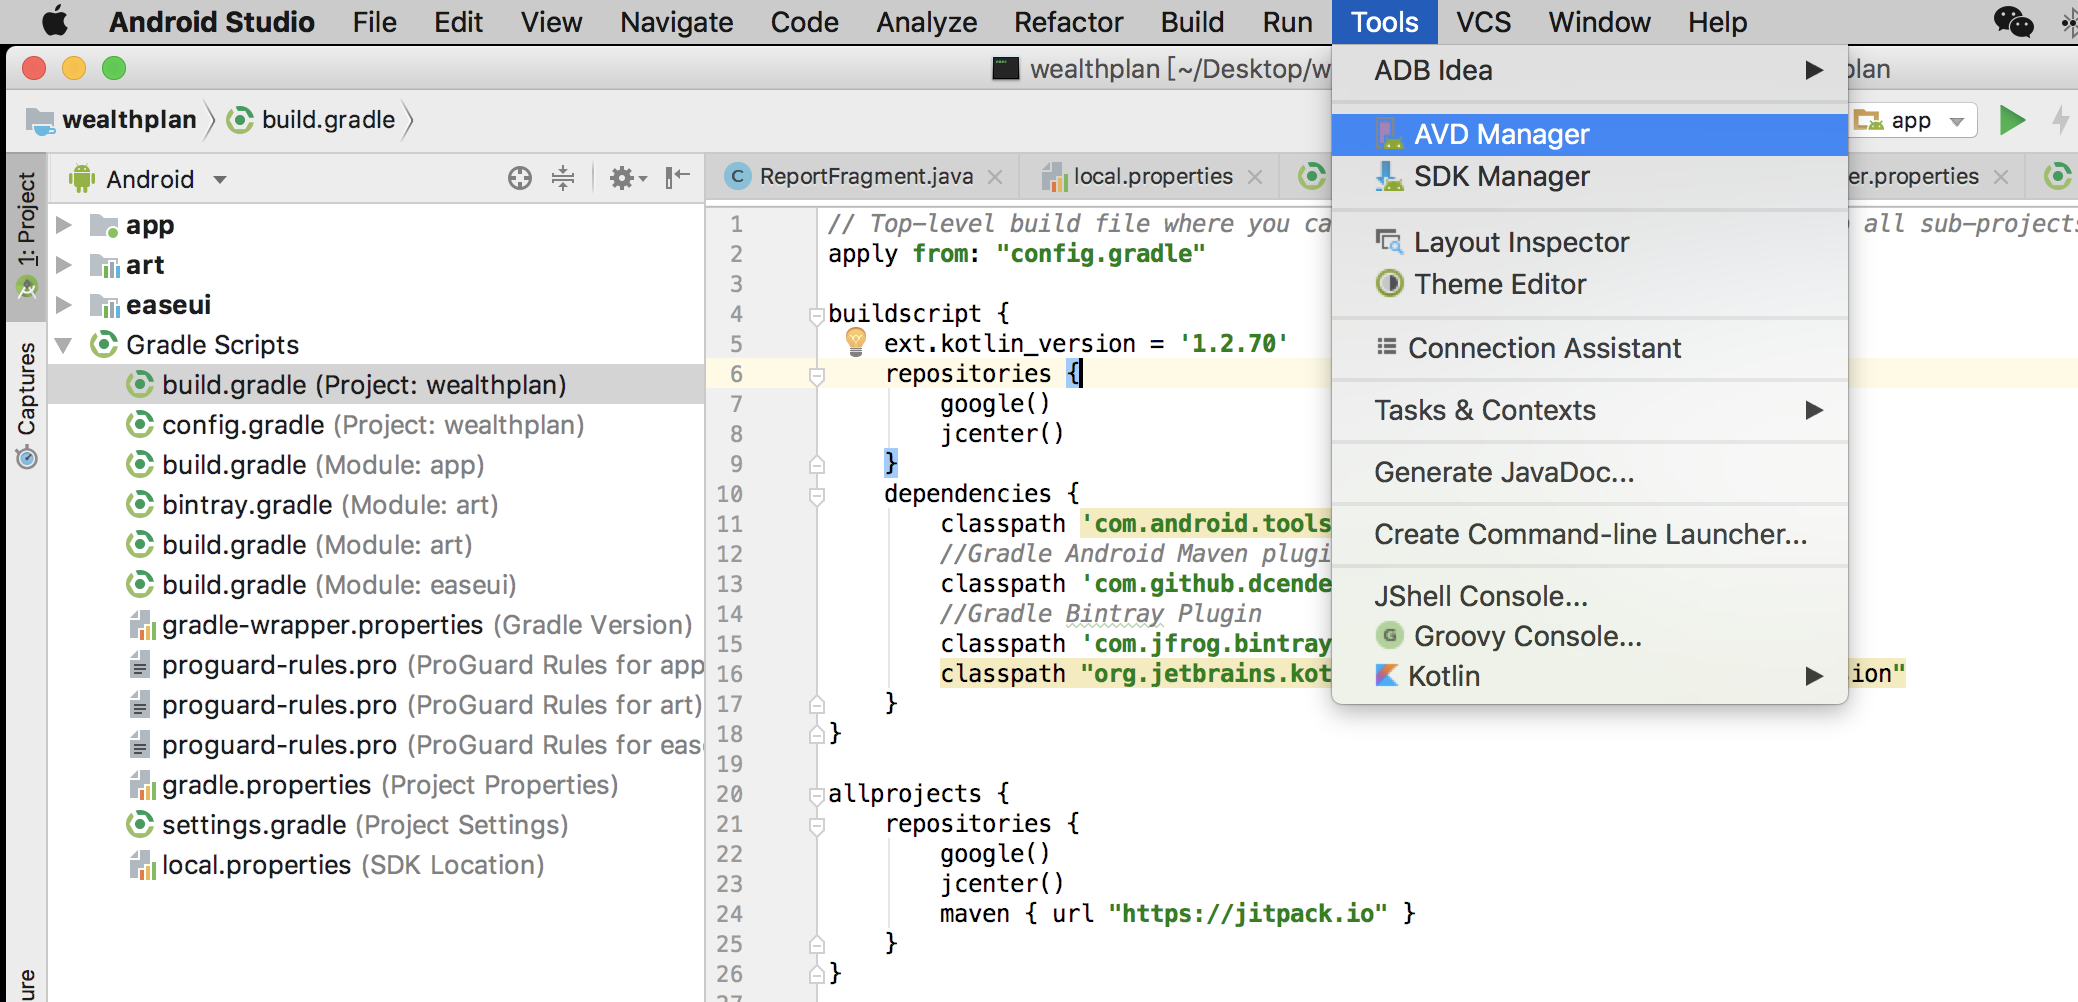Image resolution: width=2078 pixels, height=1002 pixels.
Task: Expand the easeui module folder
Action: pos(64,305)
